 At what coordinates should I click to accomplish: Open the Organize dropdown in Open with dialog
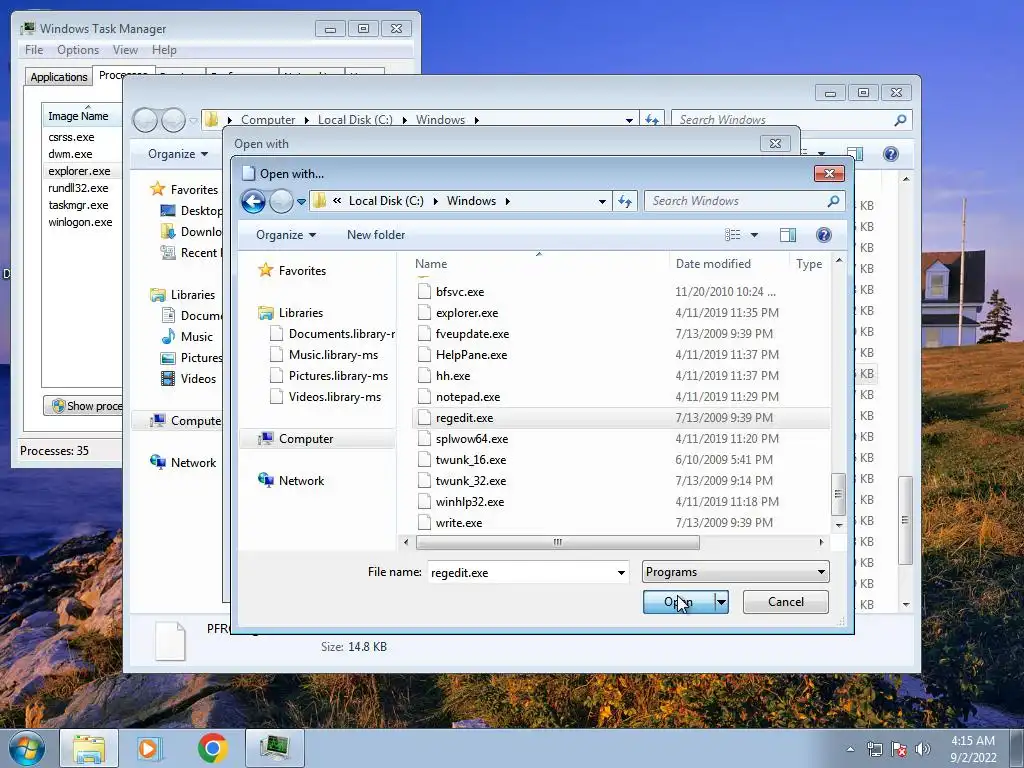pyautogui.click(x=285, y=234)
